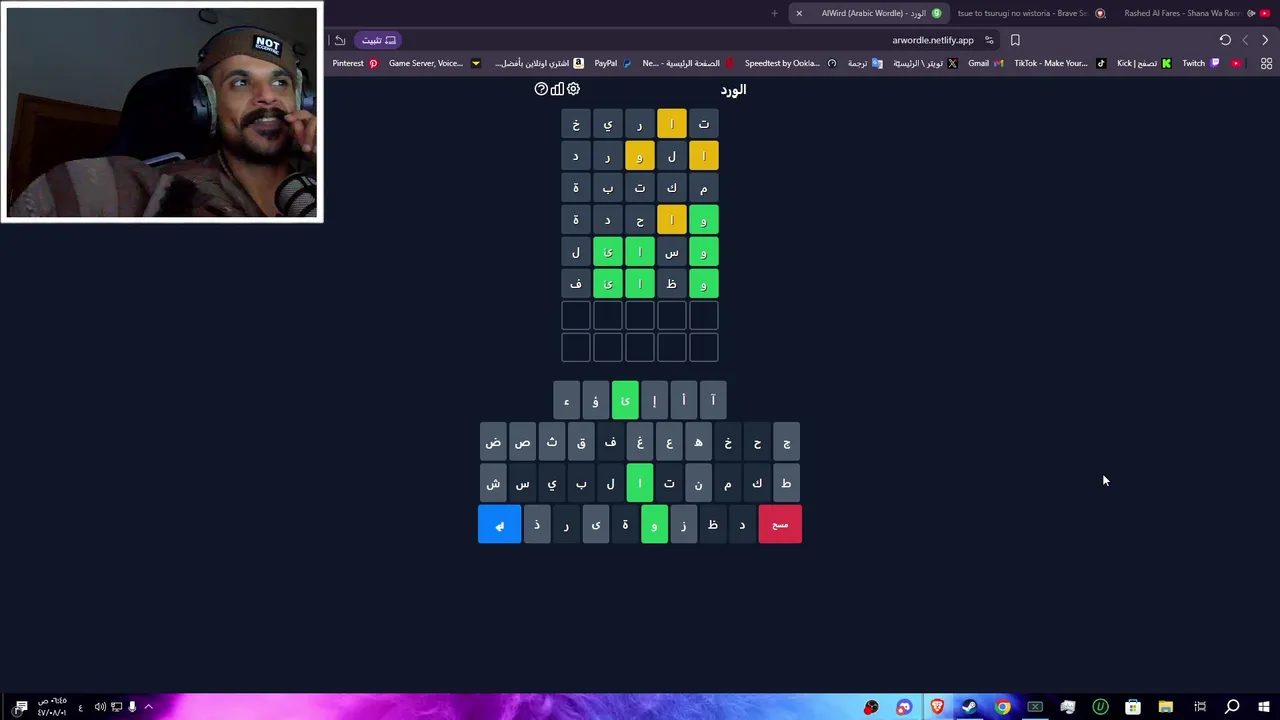Open the Pinterest bookmark
Image resolution: width=1280 pixels, height=720 pixels.
[355, 63]
